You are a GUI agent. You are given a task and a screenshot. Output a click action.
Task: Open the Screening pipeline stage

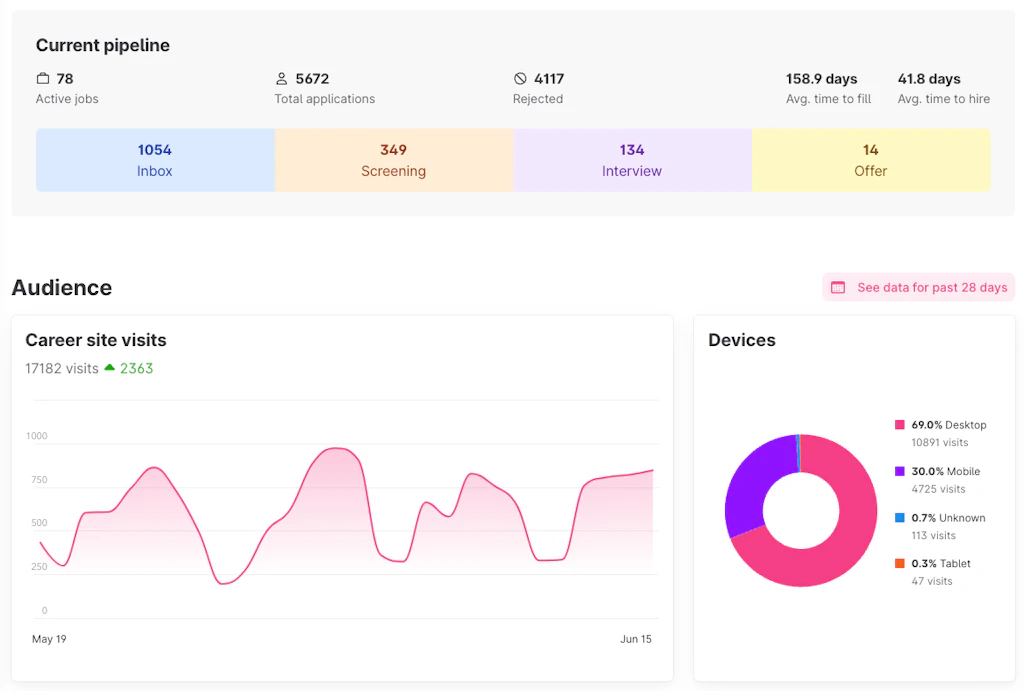pos(394,160)
